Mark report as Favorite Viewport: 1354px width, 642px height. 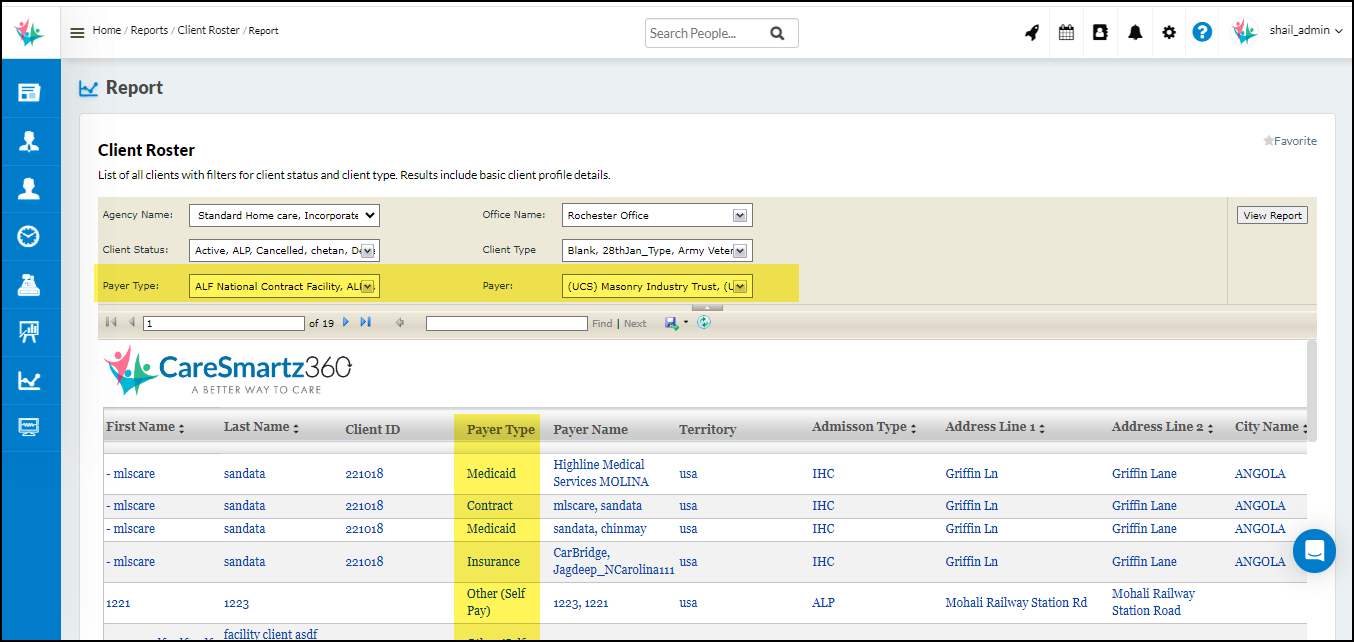(x=1290, y=141)
